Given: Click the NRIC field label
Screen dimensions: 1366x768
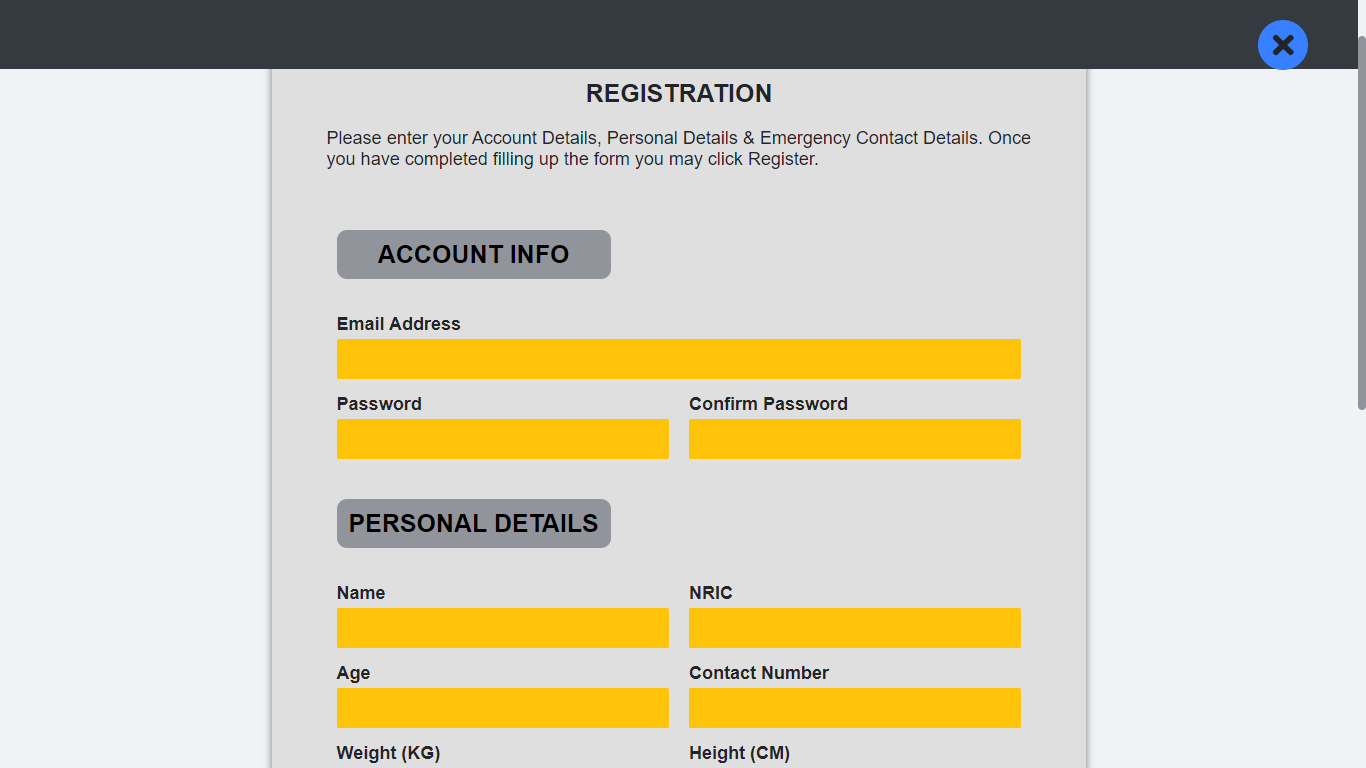Looking at the screenshot, I should pyautogui.click(x=710, y=593).
